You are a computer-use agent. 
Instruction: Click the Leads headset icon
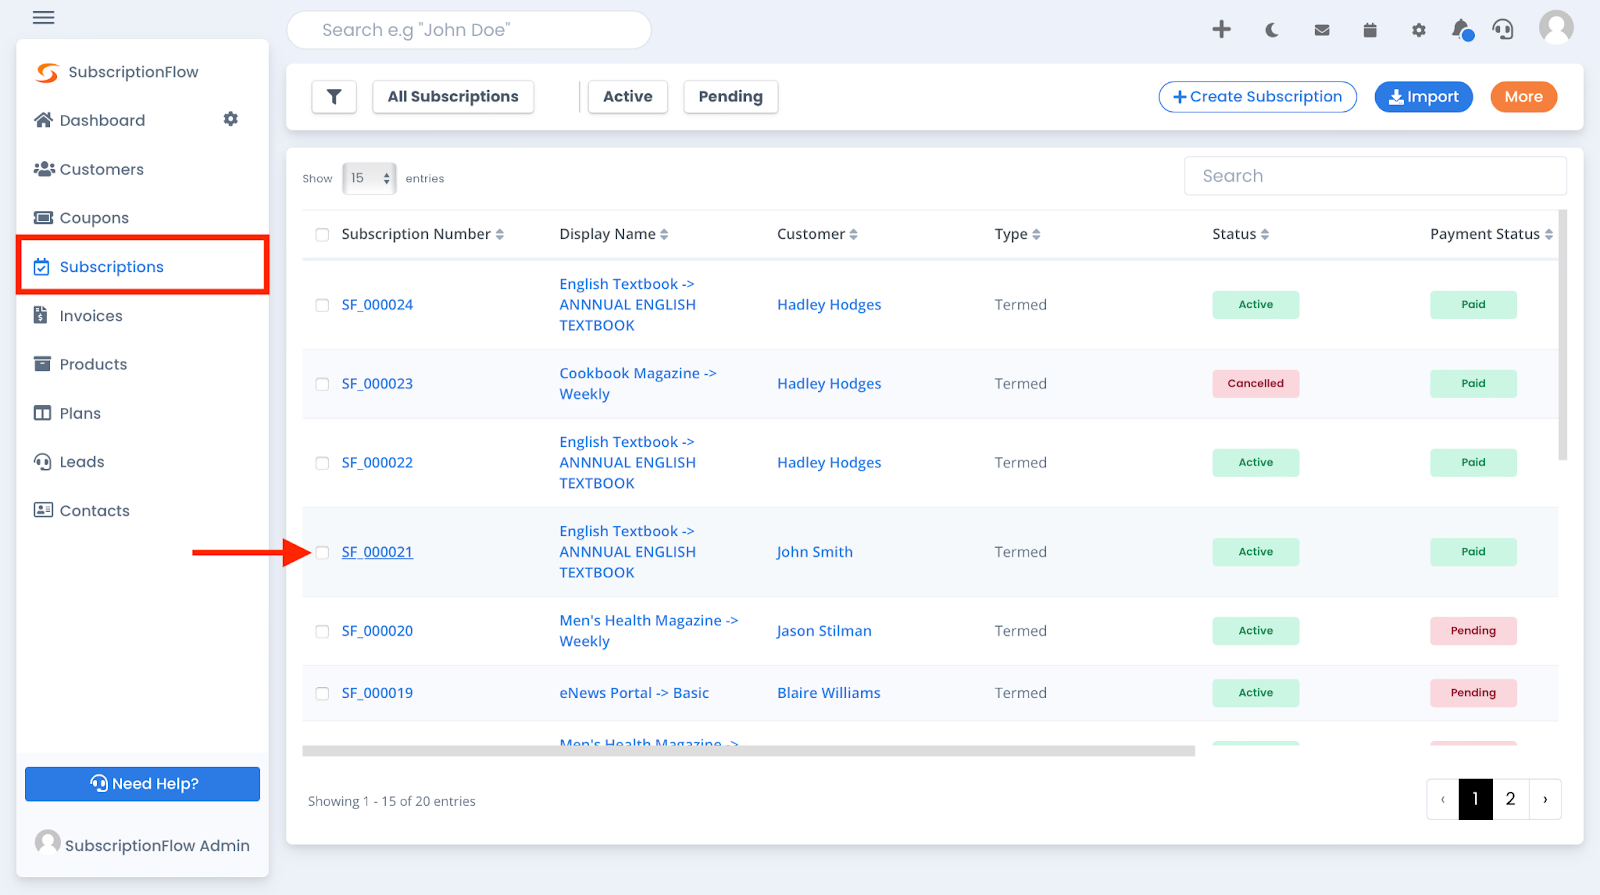(x=42, y=462)
